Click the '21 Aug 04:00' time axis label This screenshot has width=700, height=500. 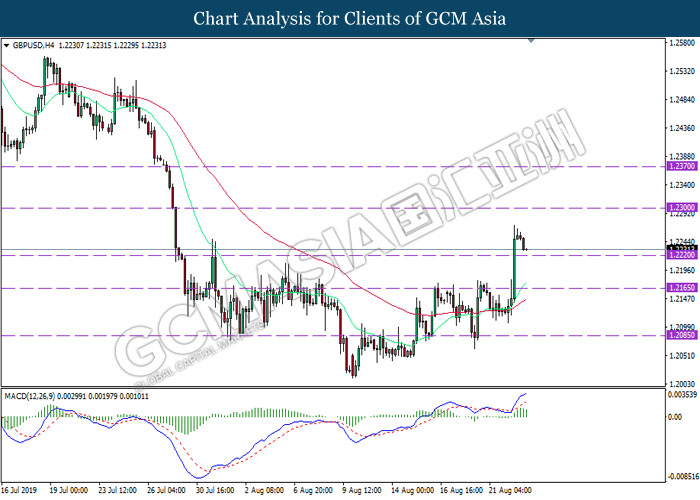510,490
